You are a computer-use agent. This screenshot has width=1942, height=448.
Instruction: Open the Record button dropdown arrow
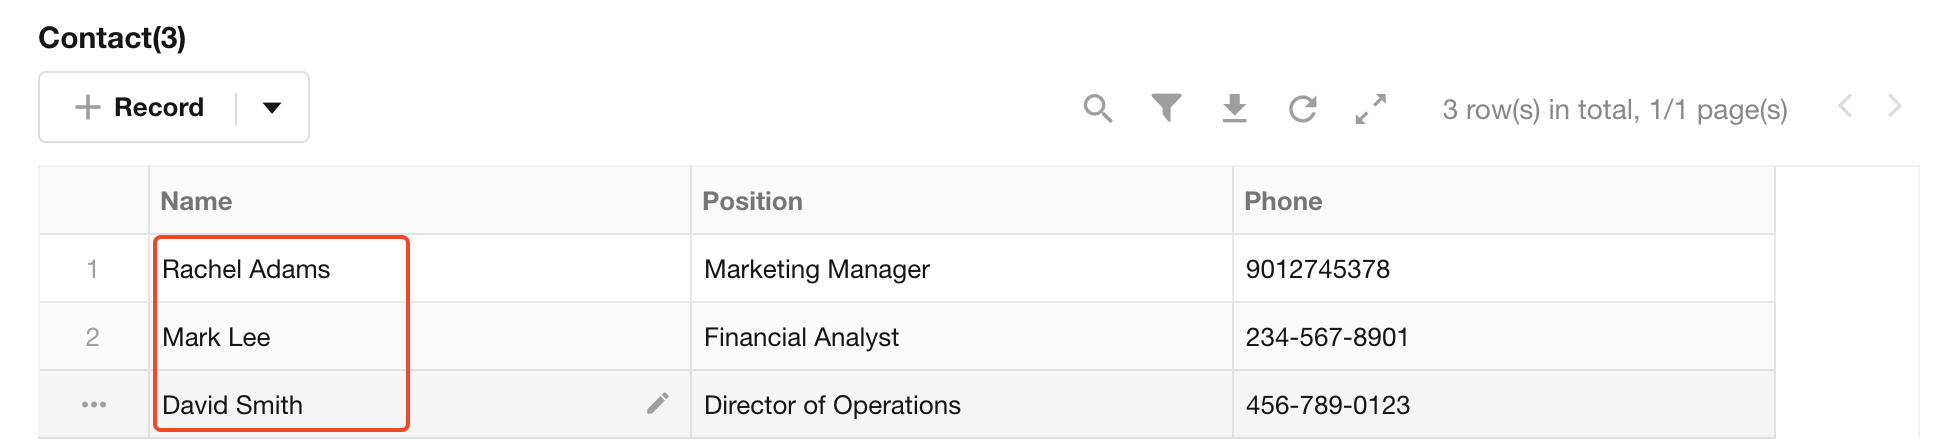(x=272, y=108)
